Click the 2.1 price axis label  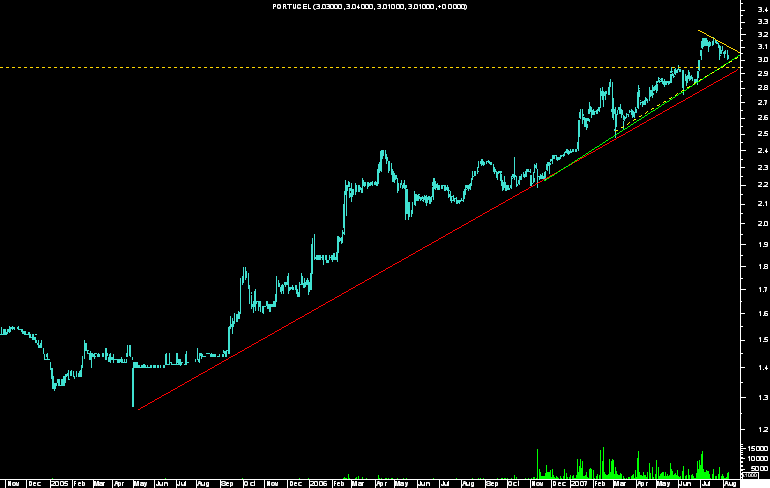[763, 204]
